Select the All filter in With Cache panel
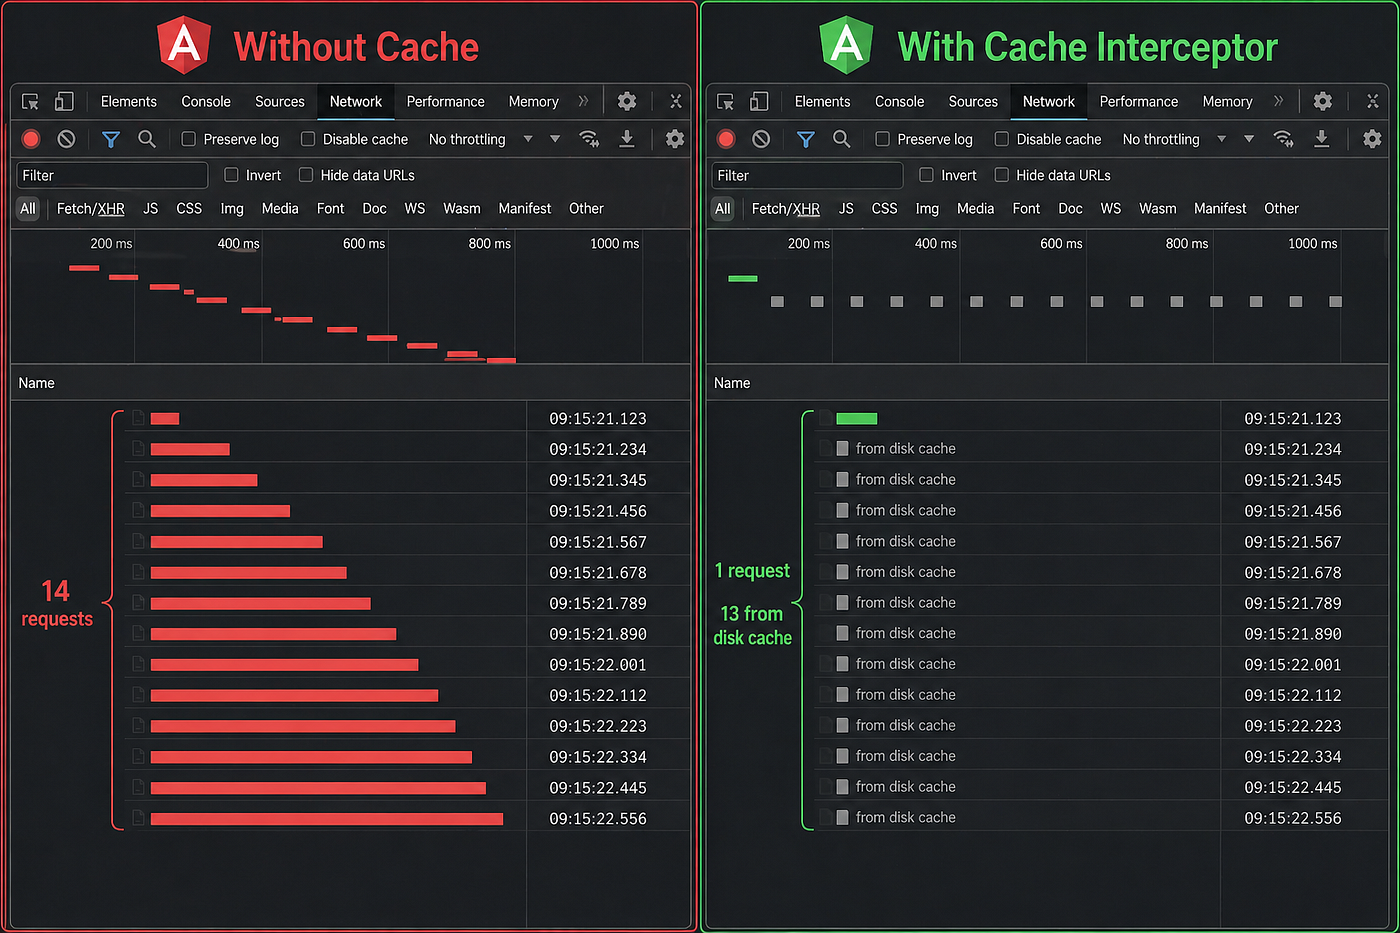This screenshot has width=1400, height=933. pyautogui.click(x=723, y=208)
